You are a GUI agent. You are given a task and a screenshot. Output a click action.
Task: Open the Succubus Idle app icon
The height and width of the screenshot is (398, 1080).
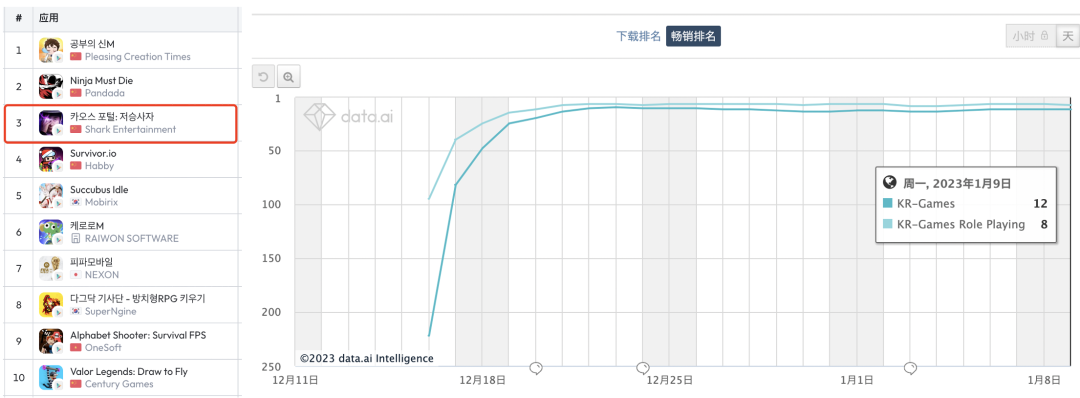[x=52, y=196]
